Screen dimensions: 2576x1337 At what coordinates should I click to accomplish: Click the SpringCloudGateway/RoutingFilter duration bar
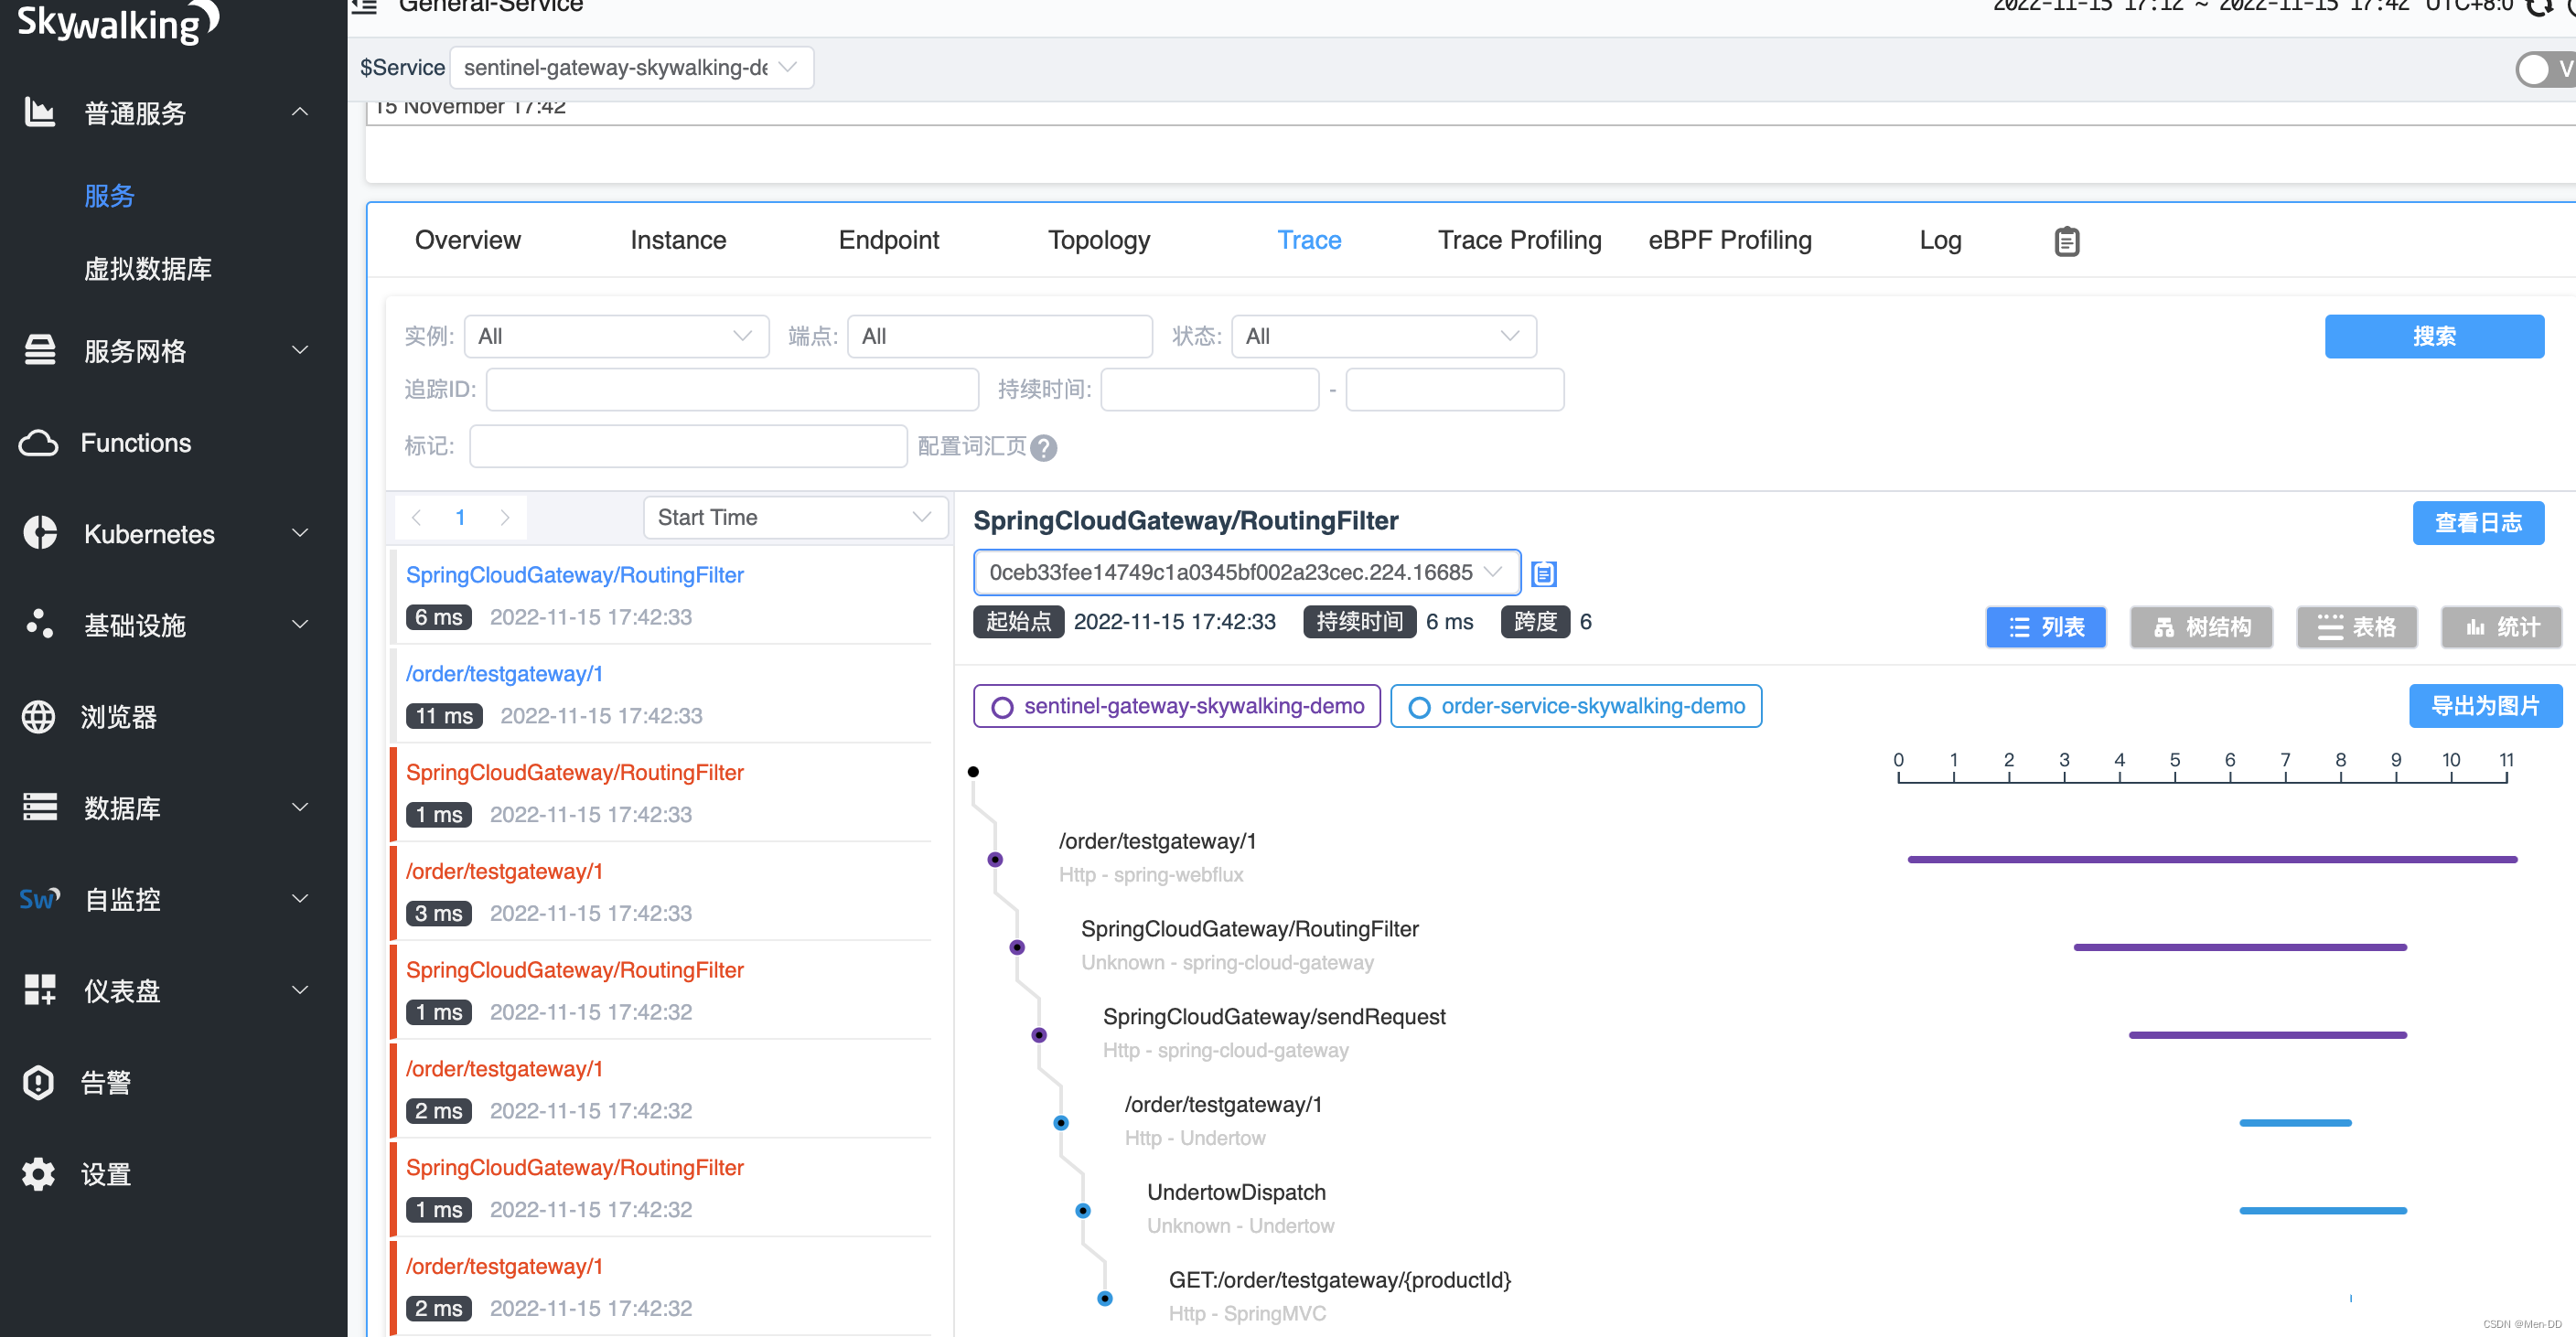2239,947
